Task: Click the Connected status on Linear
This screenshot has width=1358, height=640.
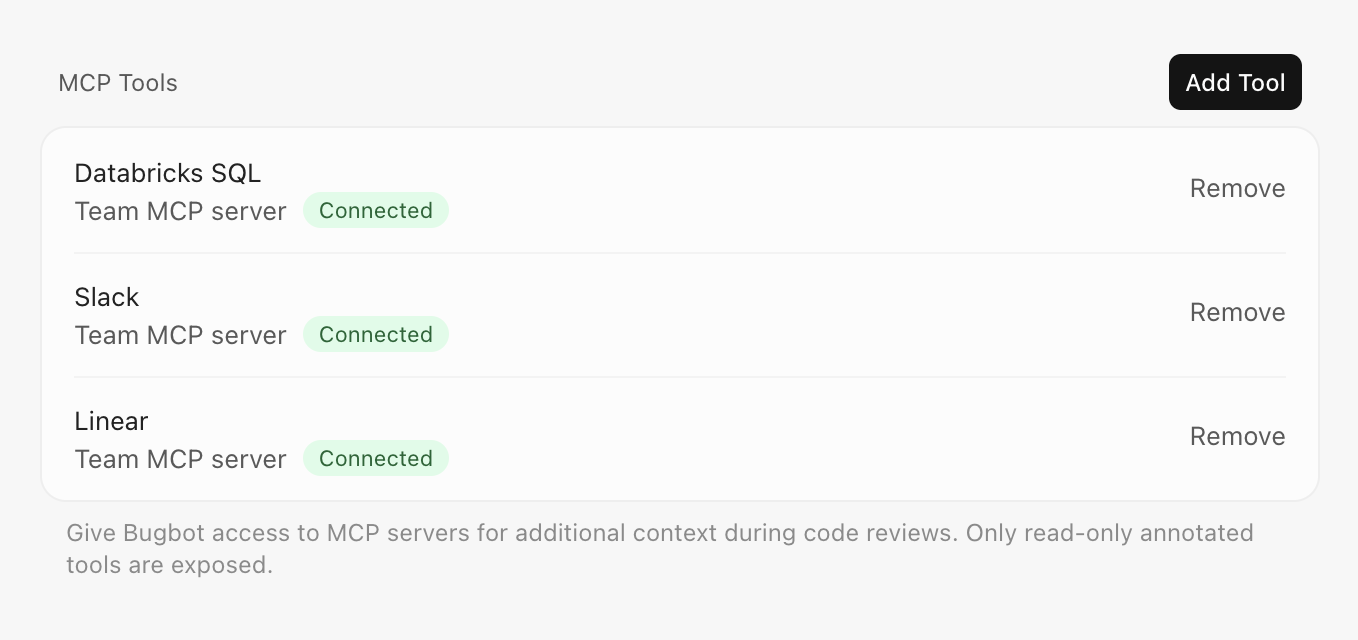Action: [376, 458]
